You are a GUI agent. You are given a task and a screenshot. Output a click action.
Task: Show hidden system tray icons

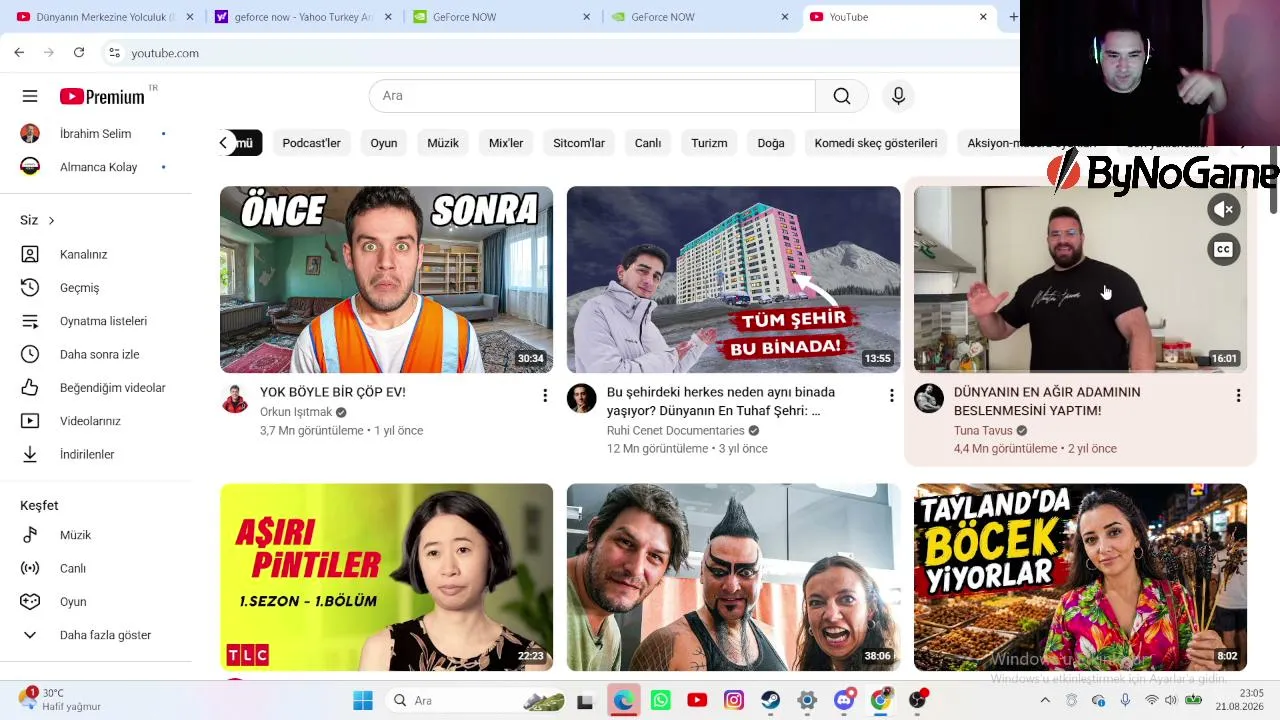tap(1045, 700)
